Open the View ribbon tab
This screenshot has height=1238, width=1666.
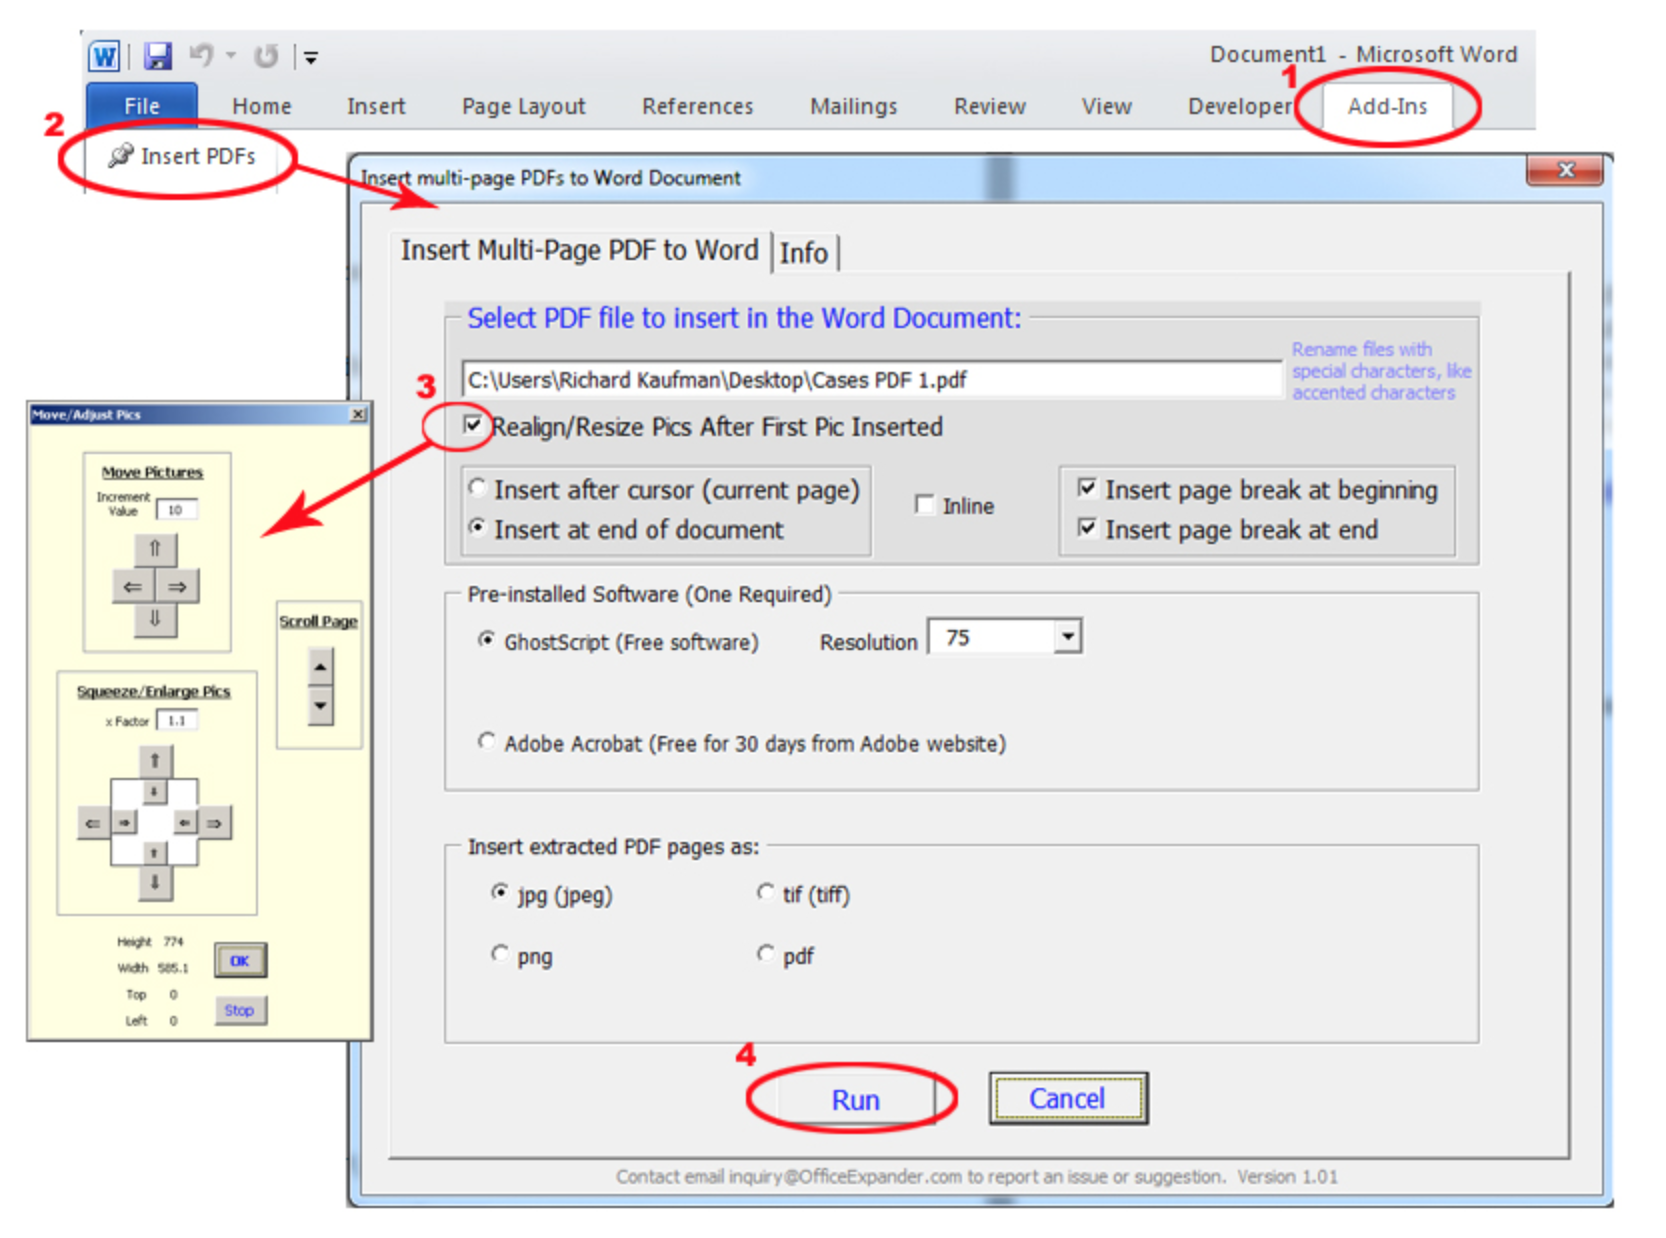pos(1106,106)
